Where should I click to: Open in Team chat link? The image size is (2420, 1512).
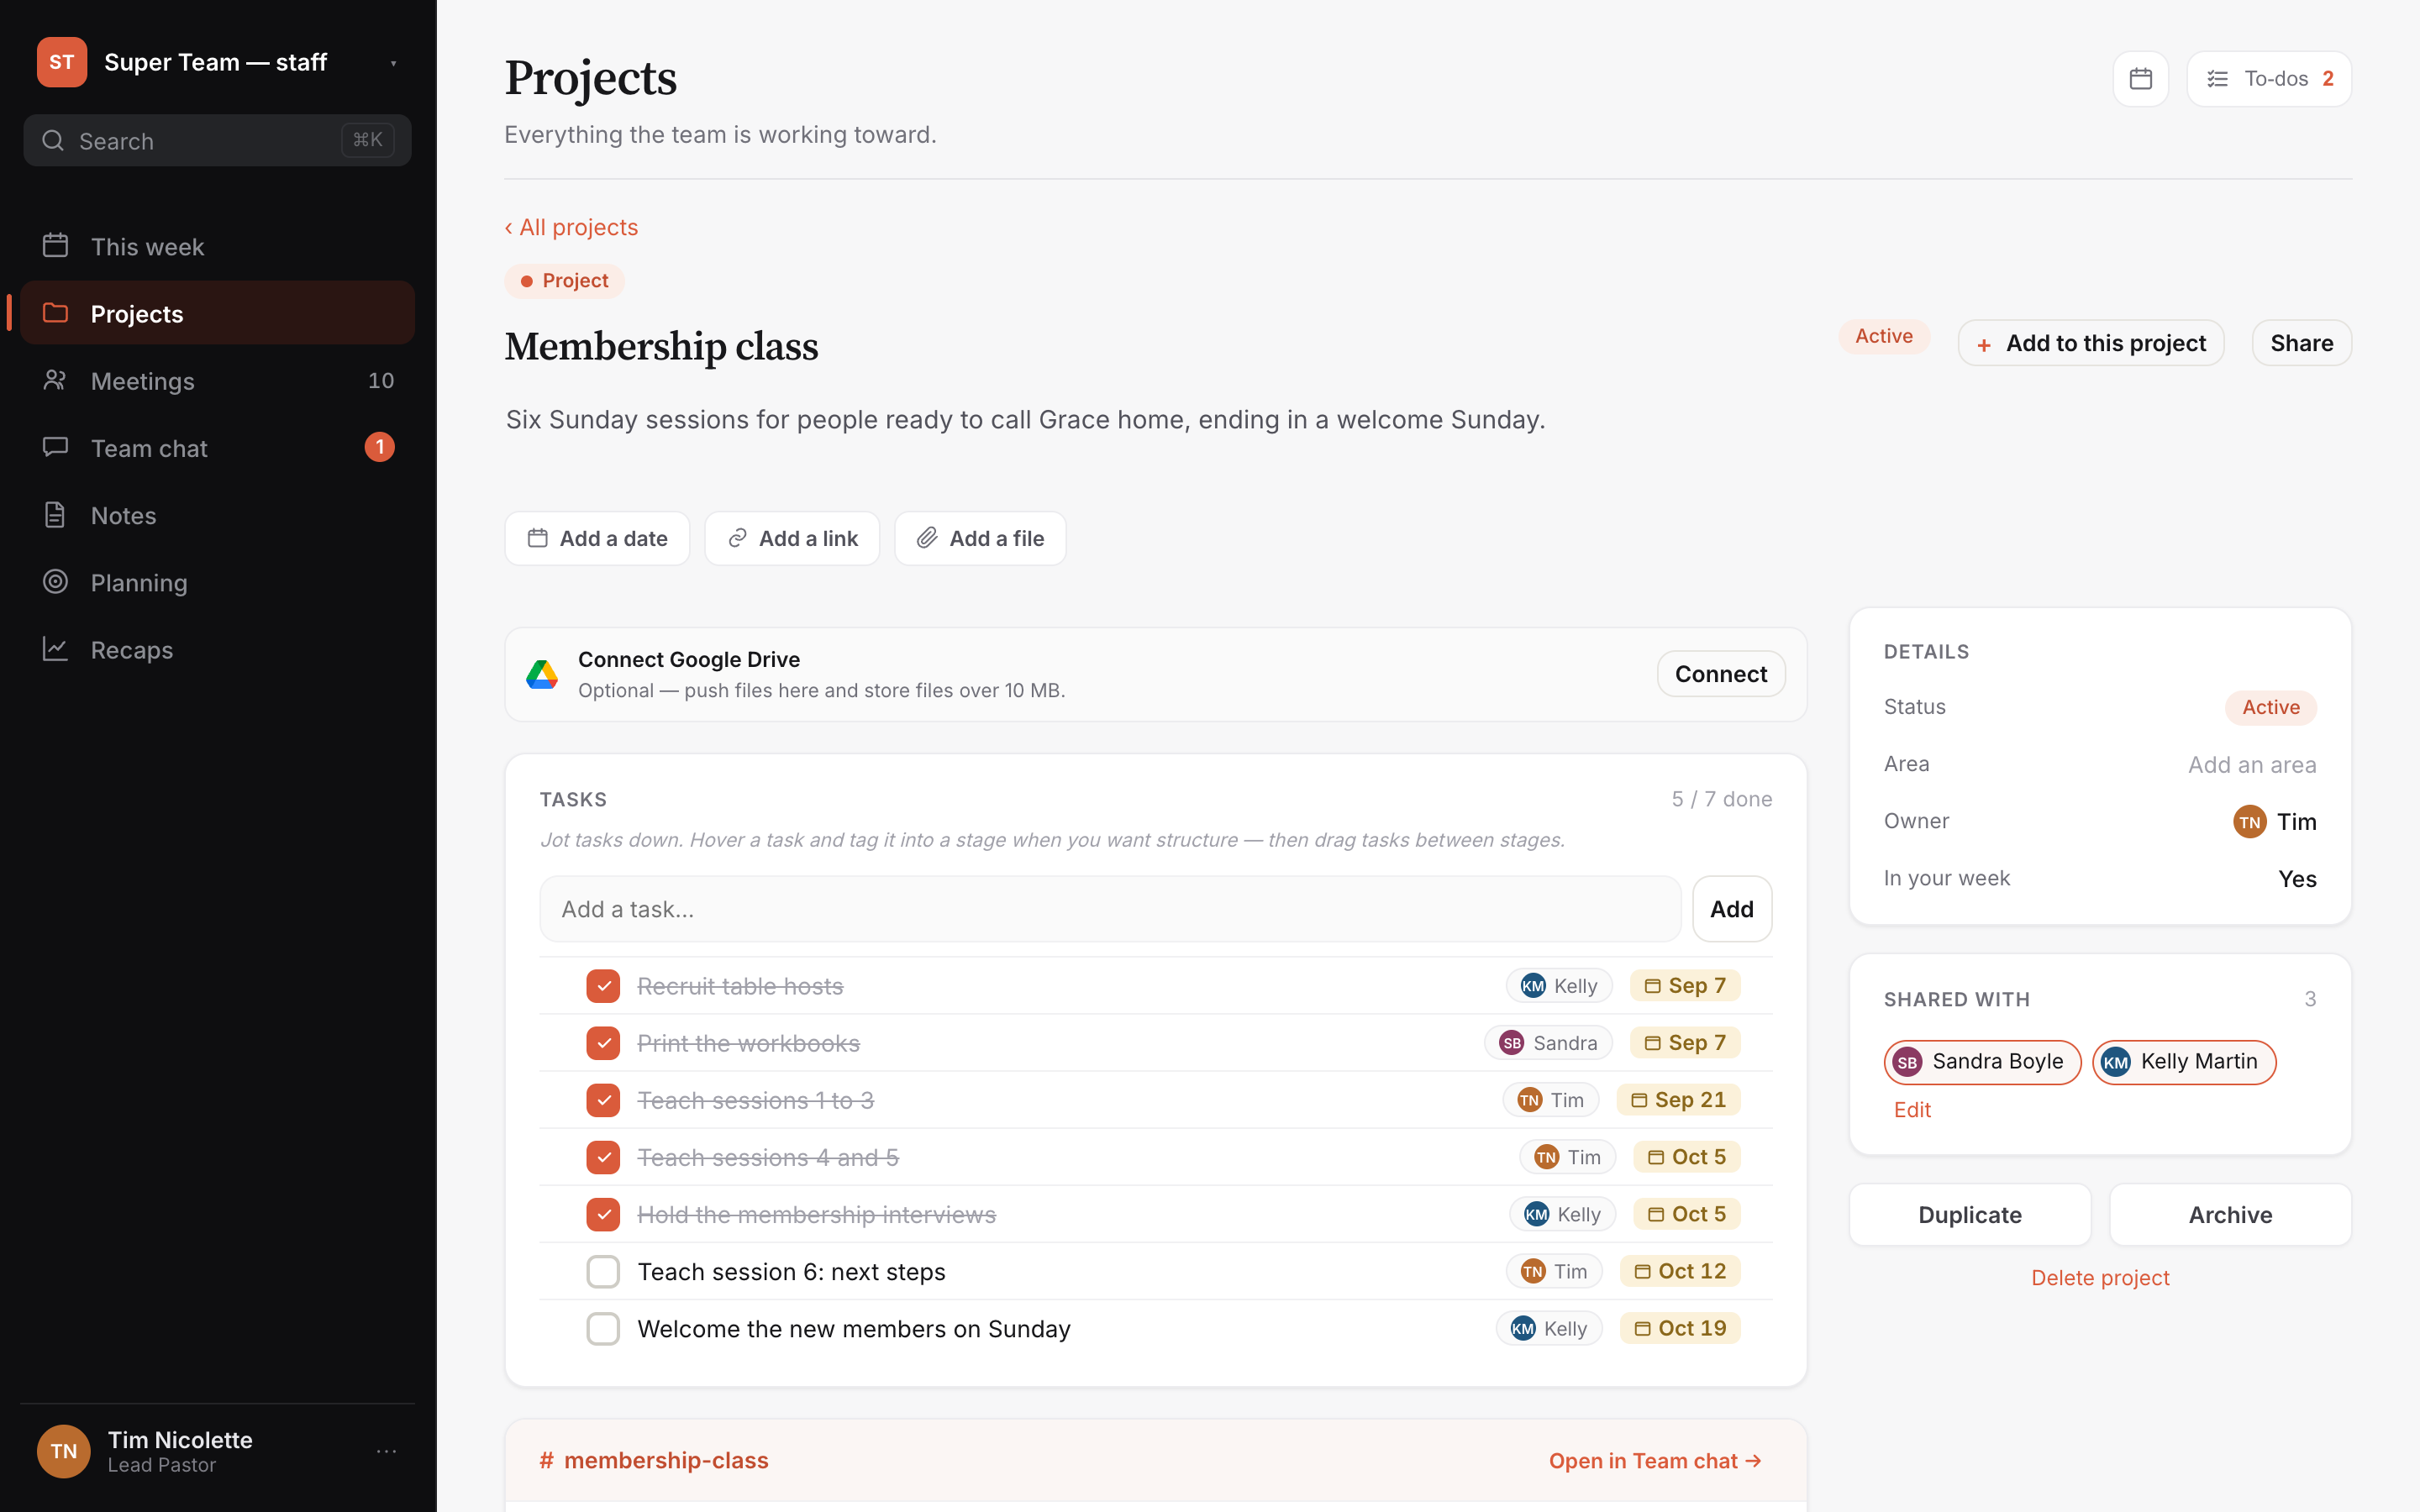pos(1655,1461)
